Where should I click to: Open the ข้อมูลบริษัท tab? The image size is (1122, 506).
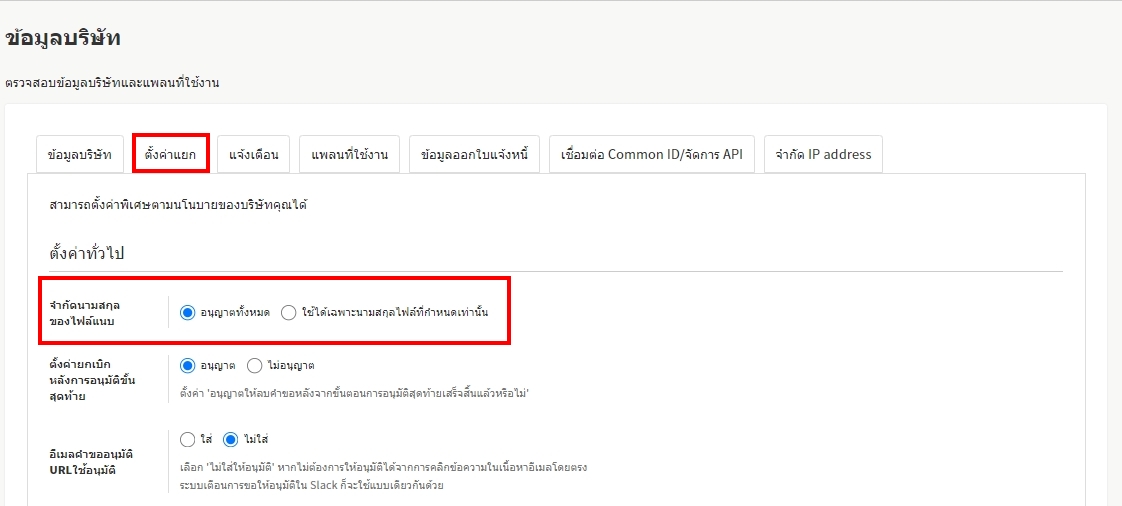click(x=80, y=155)
